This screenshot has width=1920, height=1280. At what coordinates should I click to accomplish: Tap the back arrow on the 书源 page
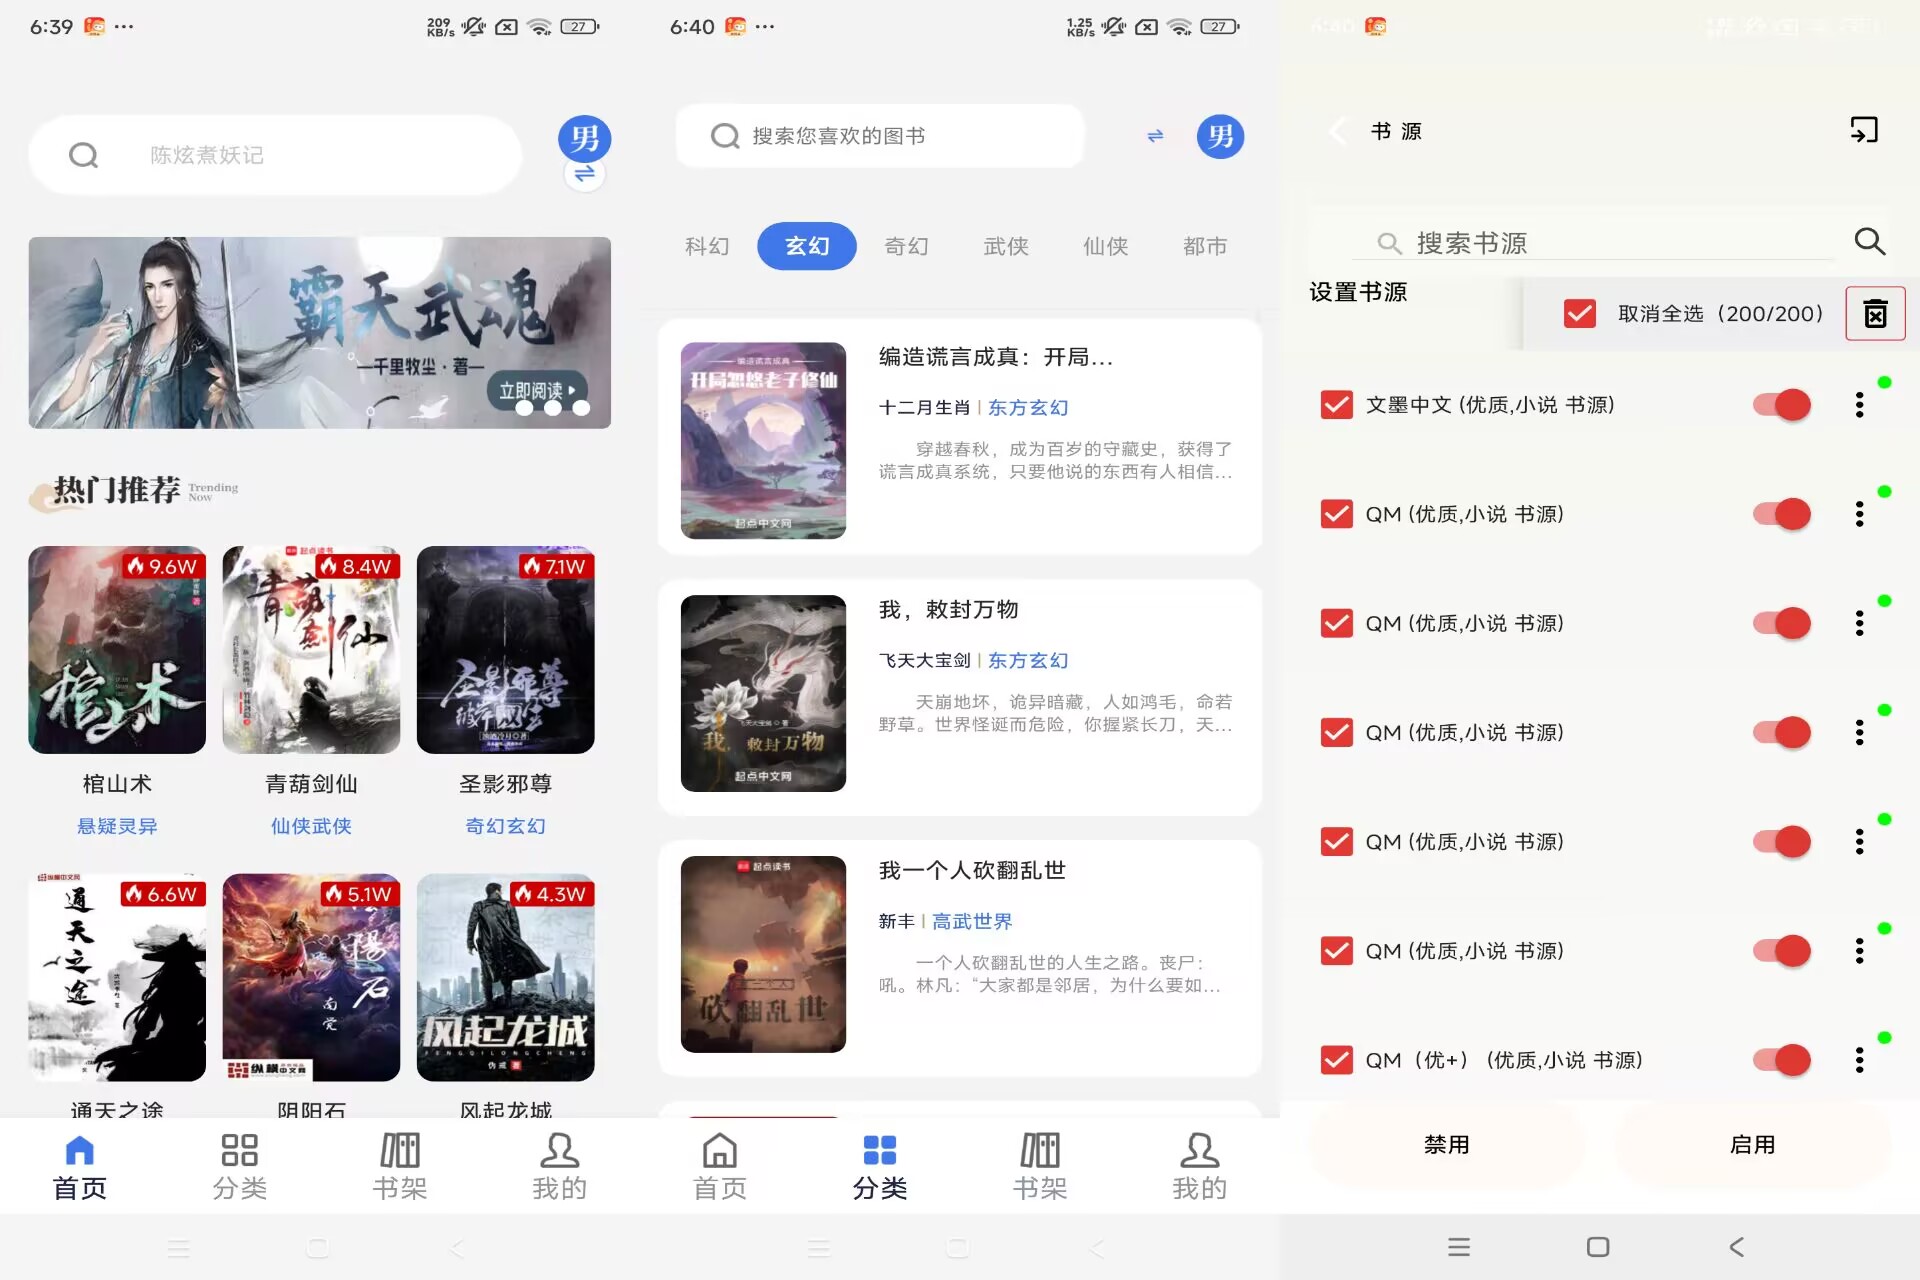click(1337, 131)
